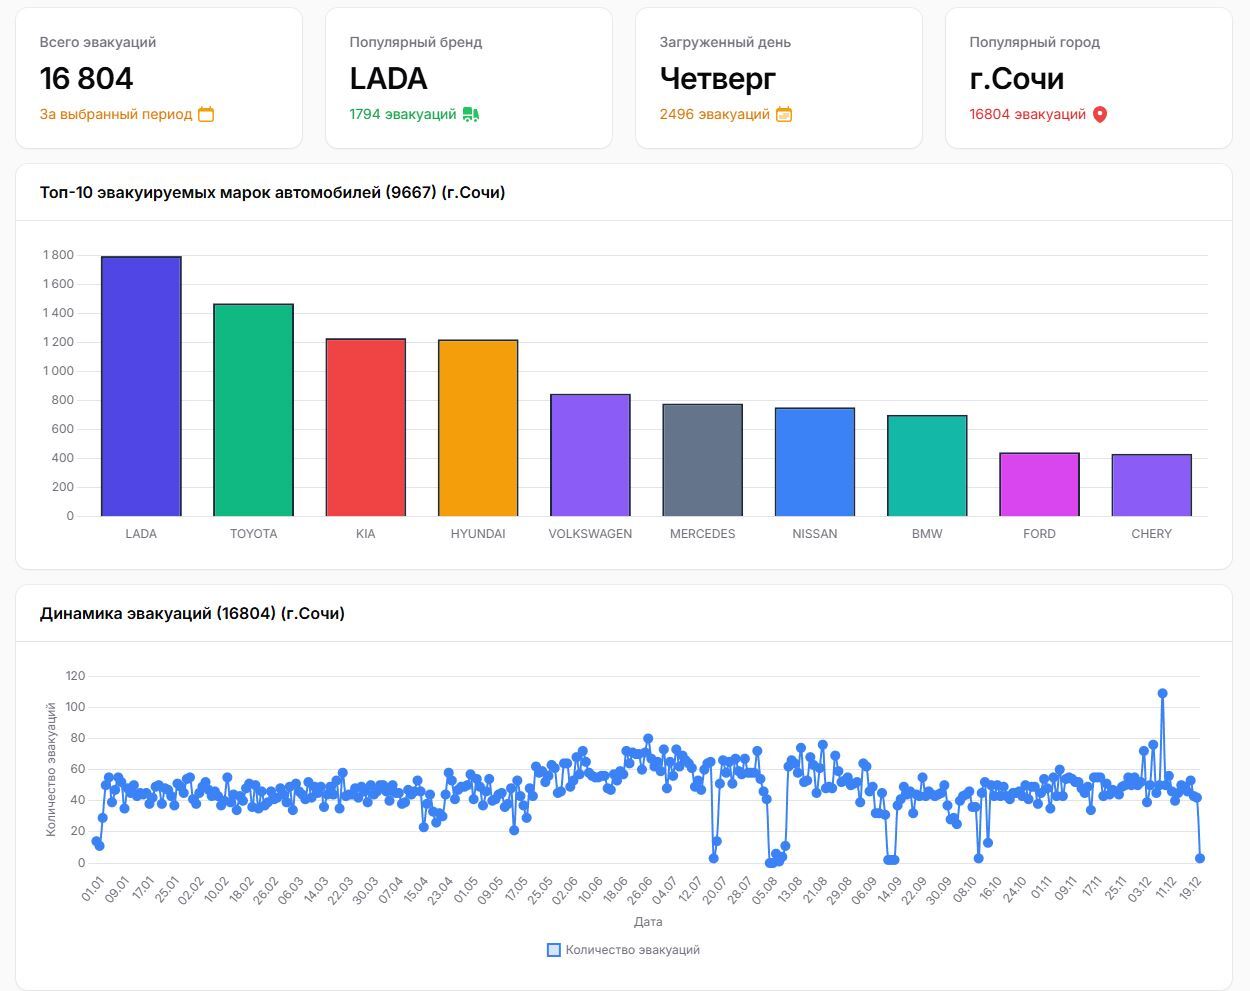
Task: Click the highest peak point on the line chart
Action: pos(1162,693)
